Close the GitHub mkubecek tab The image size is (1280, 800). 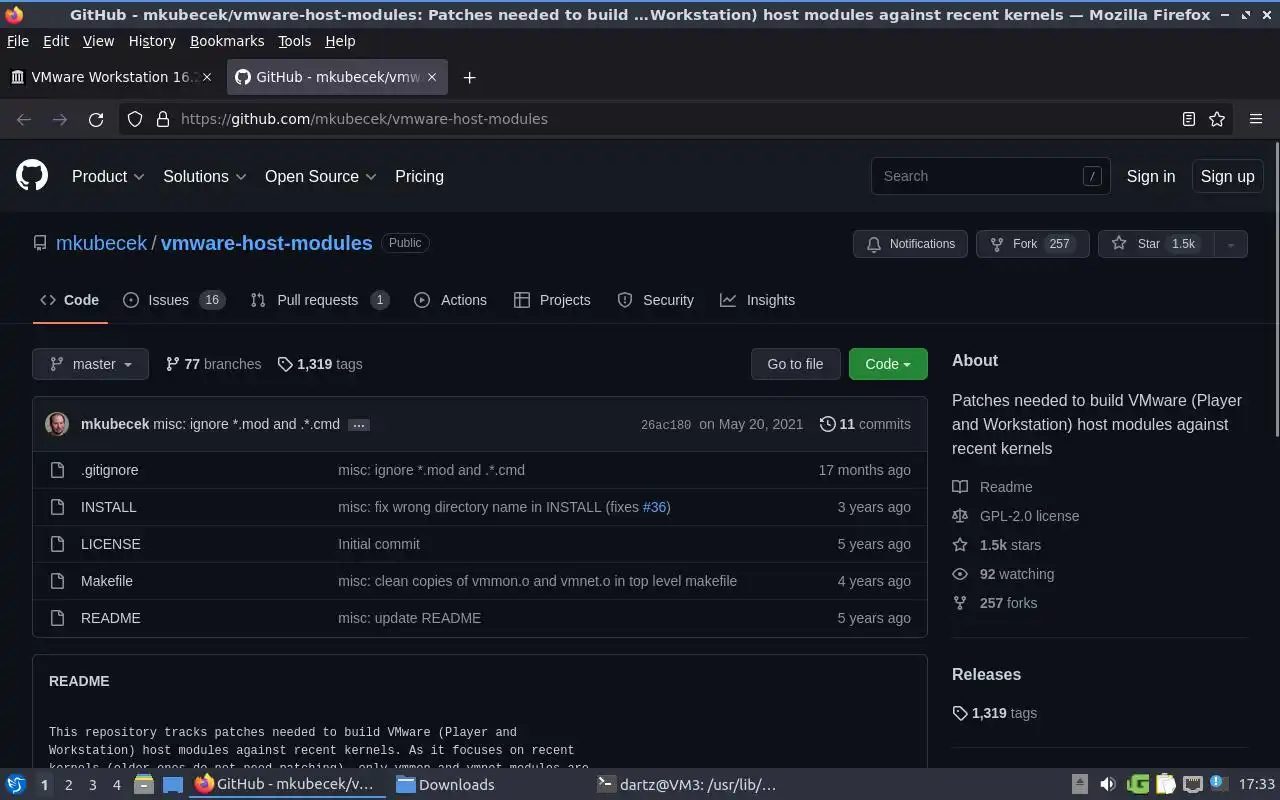tap(432, 77)
